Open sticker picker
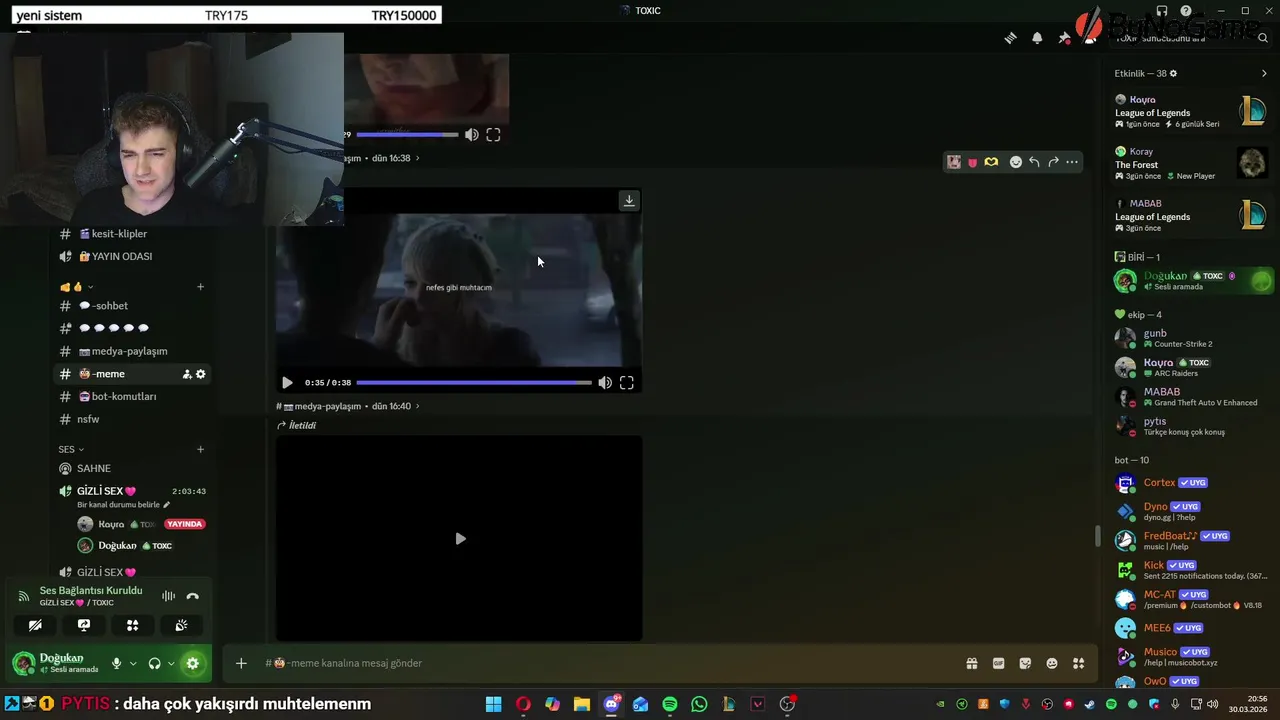The image size is (1280, 720). (1025, 663)
